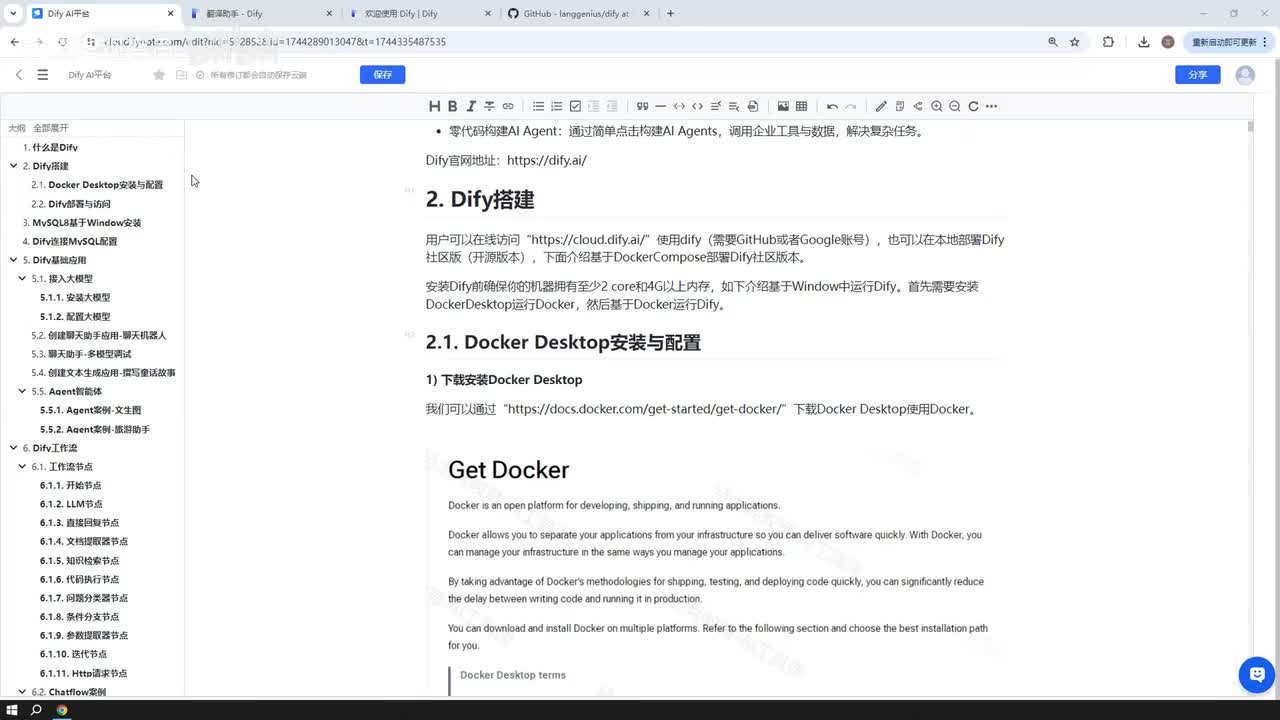Click the 2. Dify搭建 document heading

(x=480, y=199)
